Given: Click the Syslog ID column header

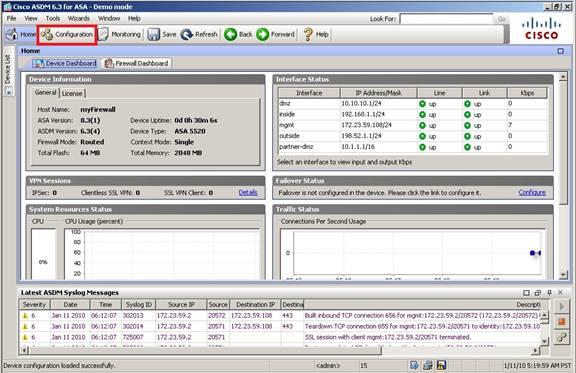Looking at the screenshot, I should (x=138, y=305).
